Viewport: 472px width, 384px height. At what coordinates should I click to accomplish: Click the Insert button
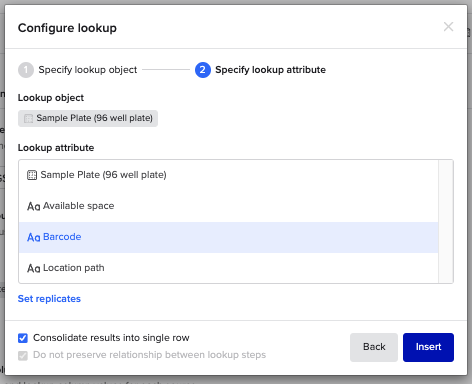[428, 347]
